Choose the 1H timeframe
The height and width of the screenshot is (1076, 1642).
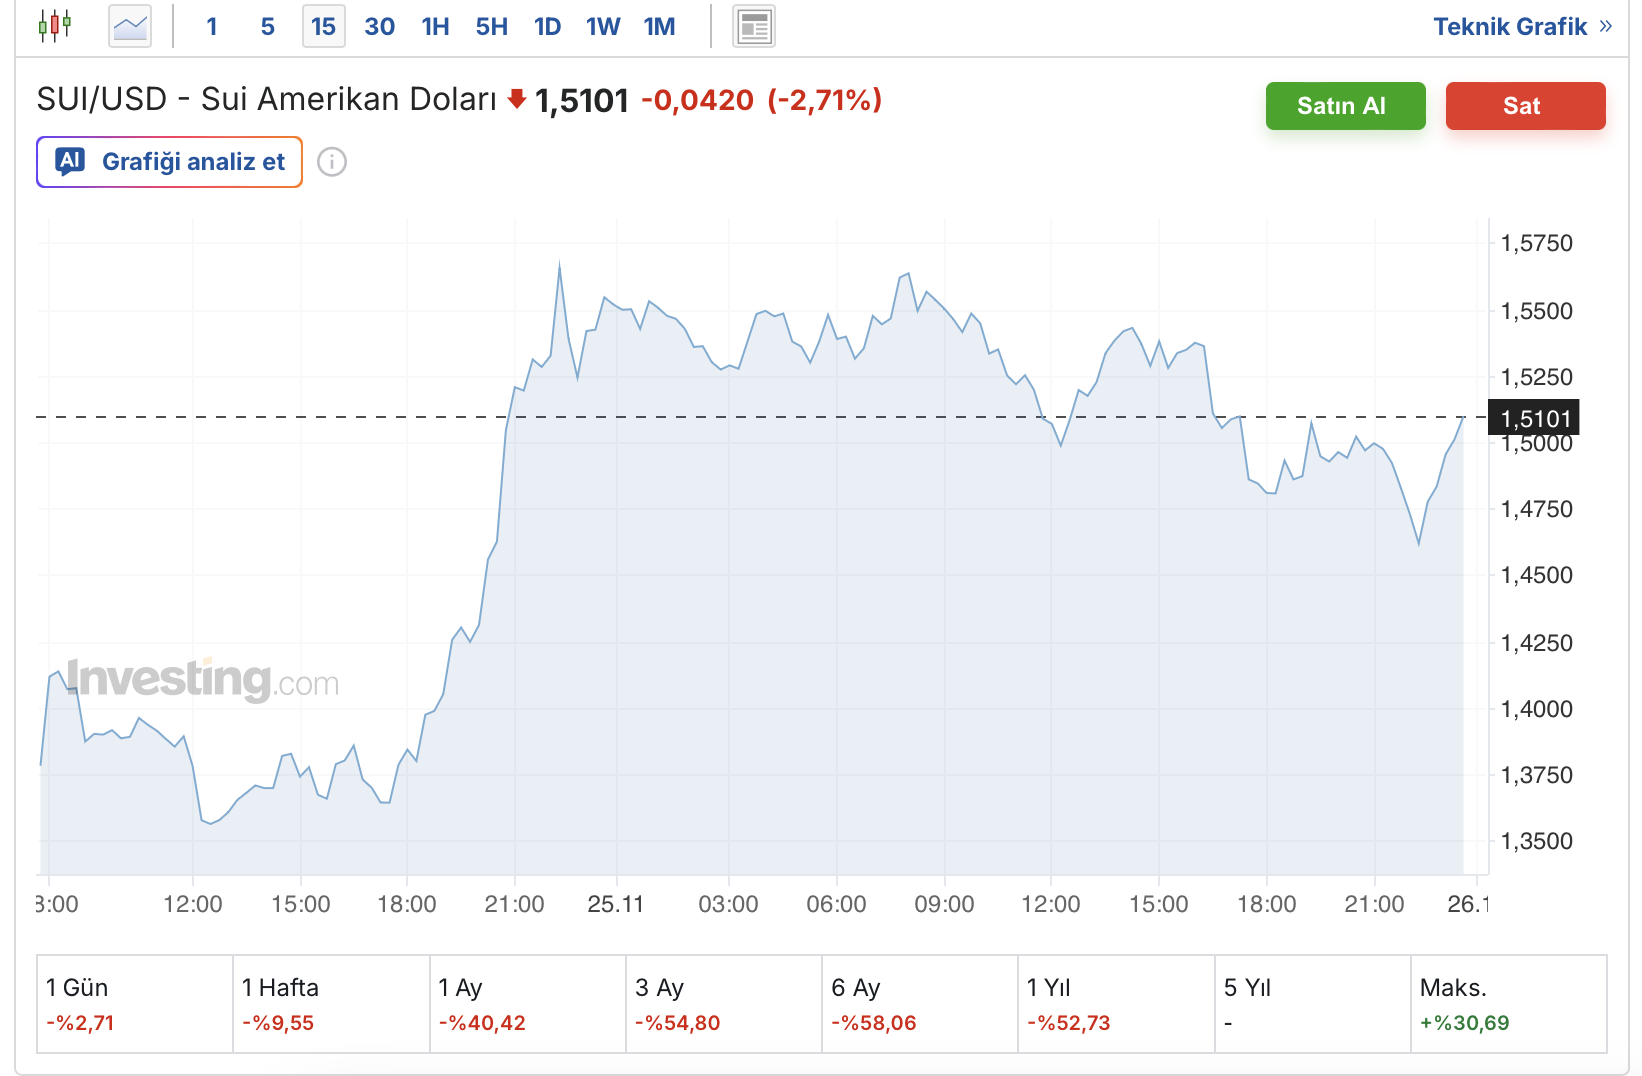click(435, 27)
